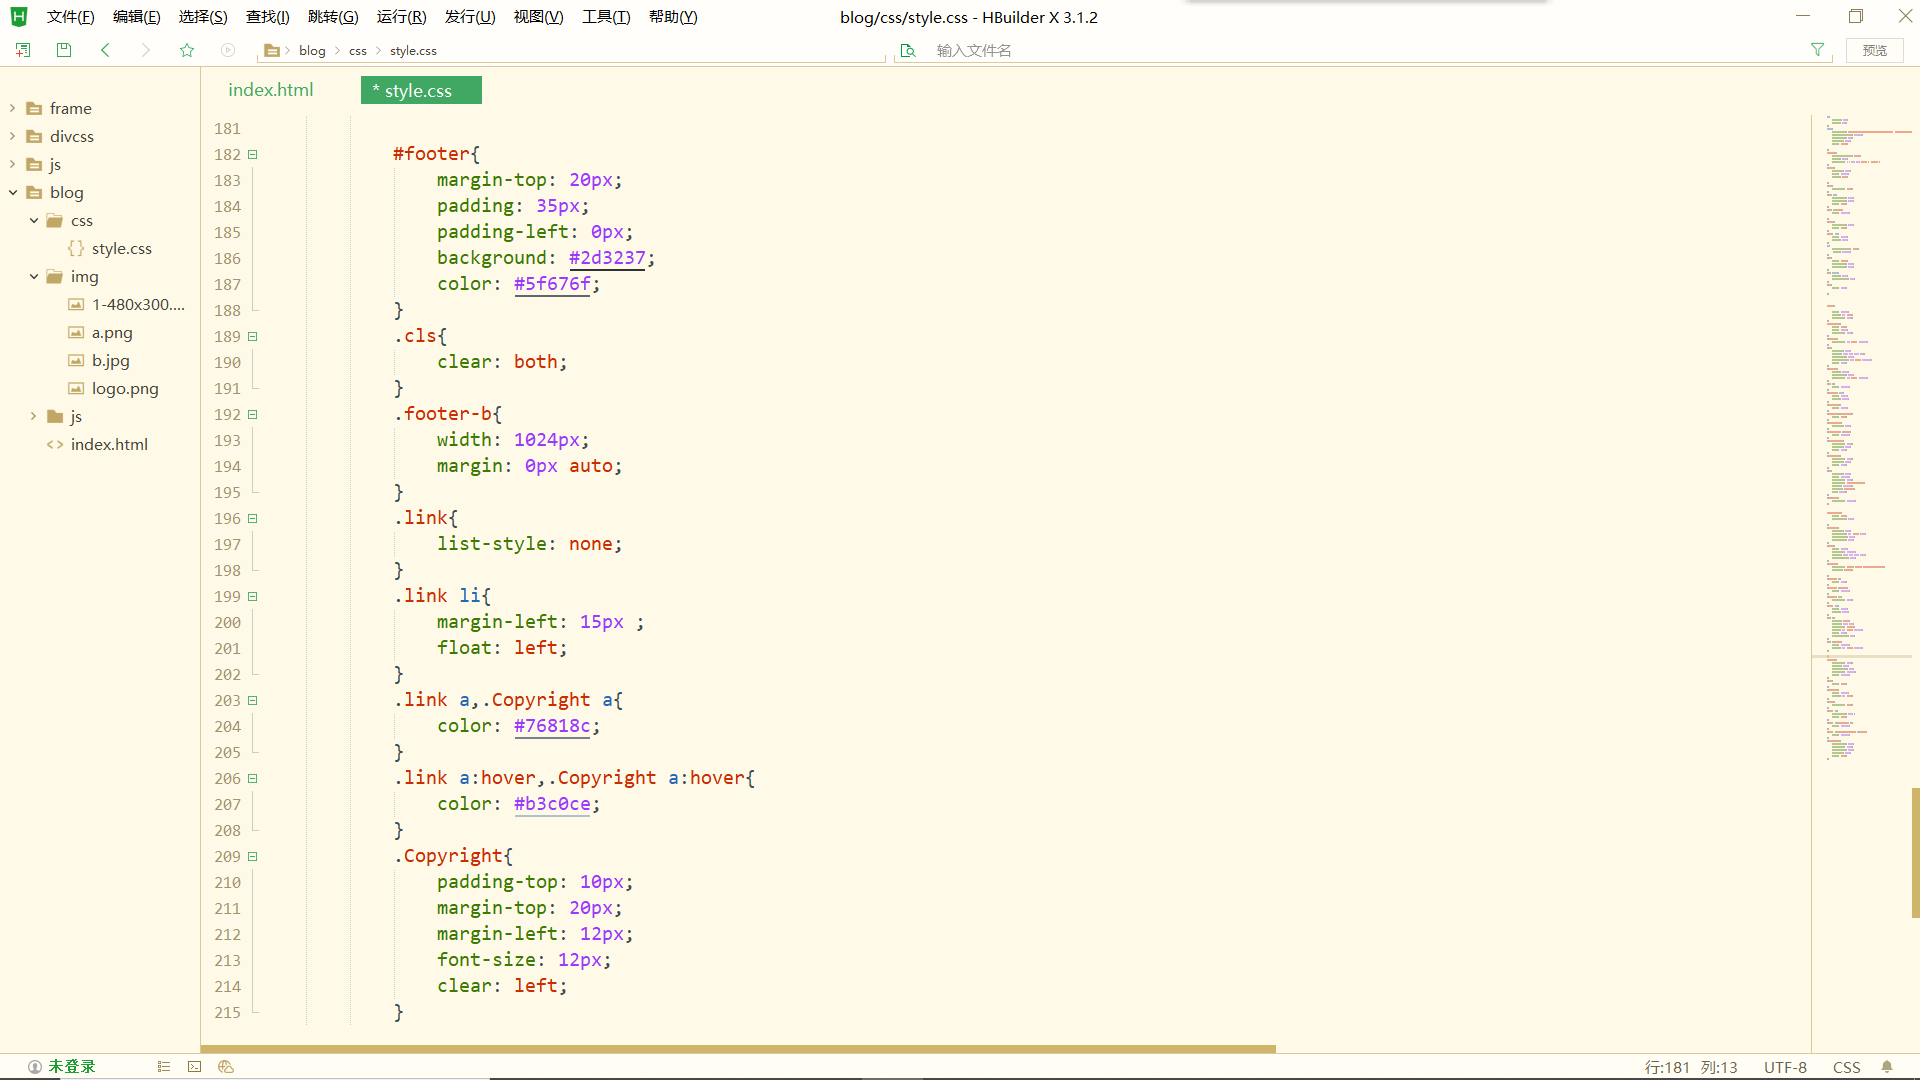Go forward with the right arrow icon
1920x1080 pixels.
coord(146,50)
